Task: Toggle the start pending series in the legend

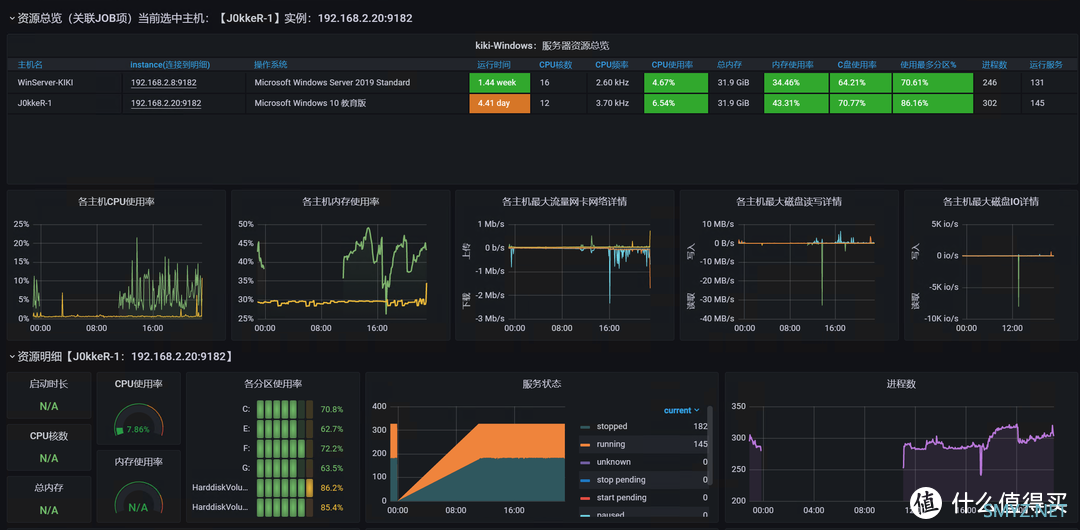Action: click(x=621, y=498)
